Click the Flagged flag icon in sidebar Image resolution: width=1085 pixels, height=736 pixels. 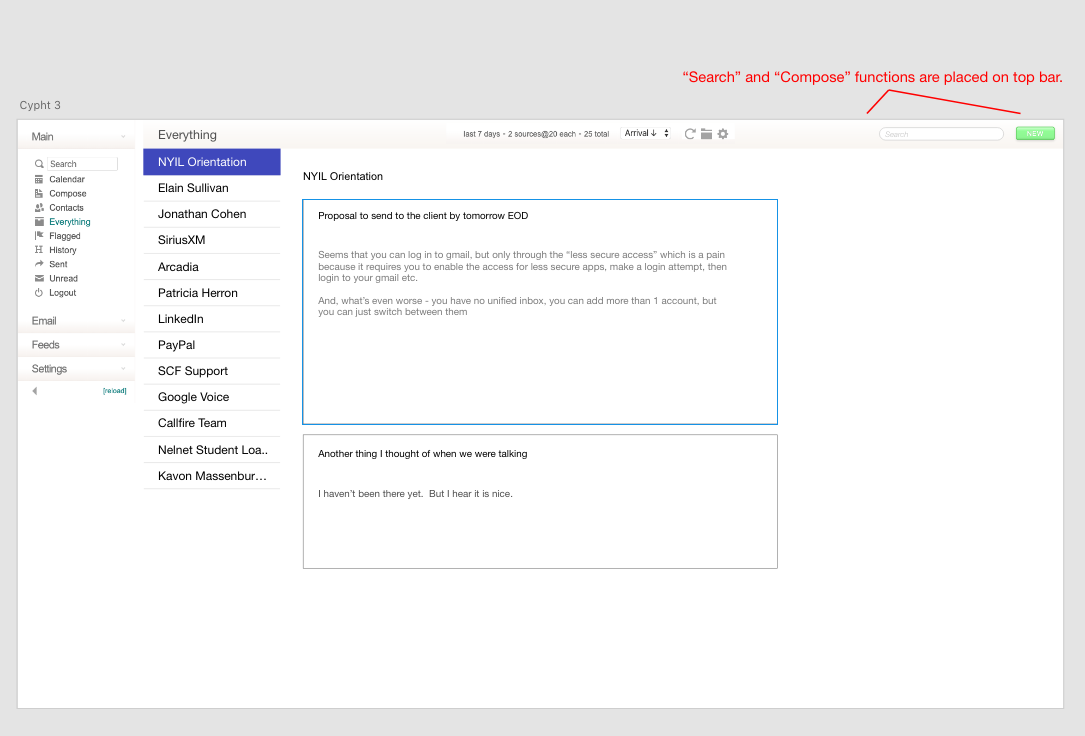(x=39, y=236)
